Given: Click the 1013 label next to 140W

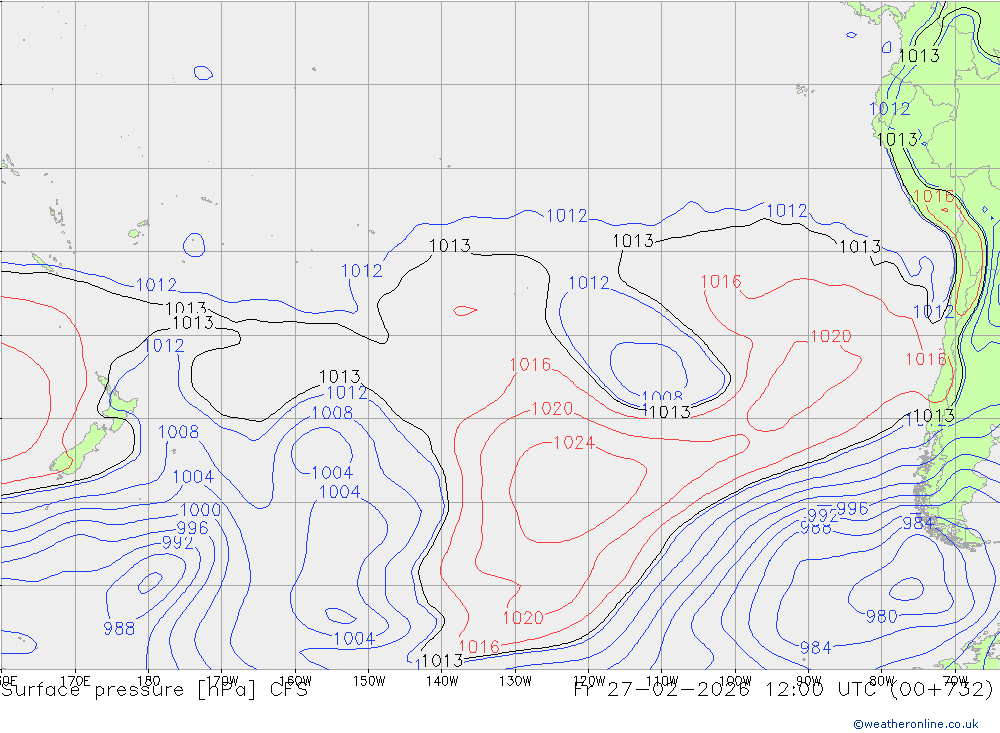Looking at the screenshot, I should tap(441, 661).
